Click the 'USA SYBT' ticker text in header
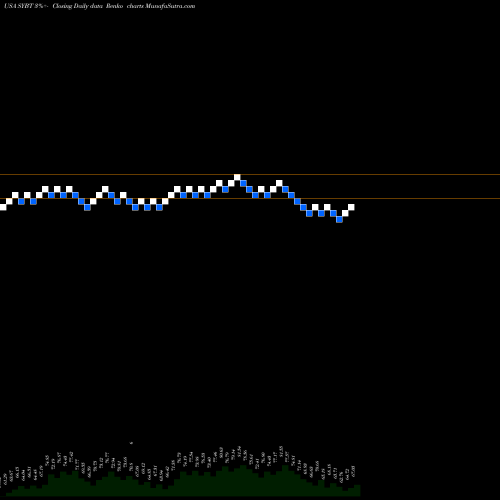 (x=19, y=6)
